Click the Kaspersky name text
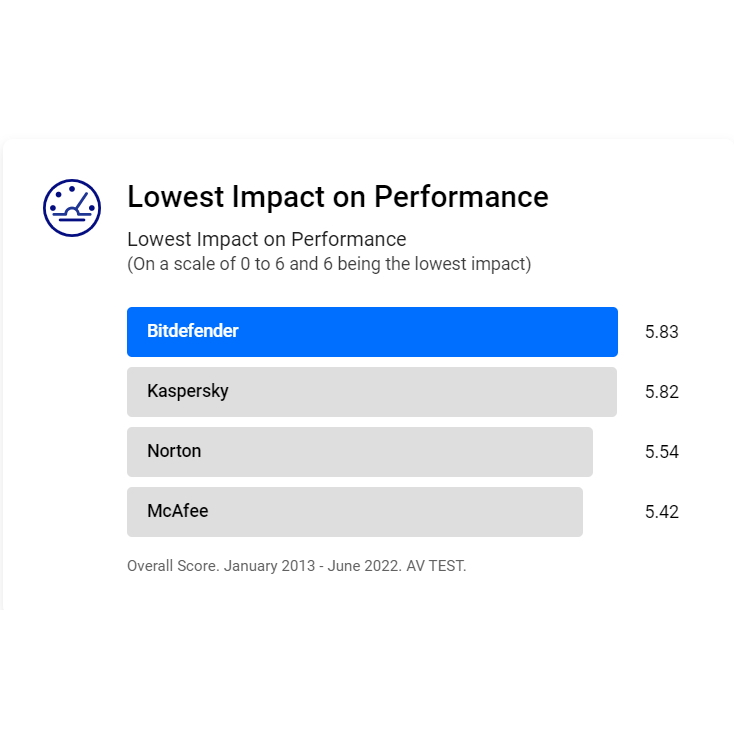The width and height of the screenshot is (734, 734). pos(188,391)
